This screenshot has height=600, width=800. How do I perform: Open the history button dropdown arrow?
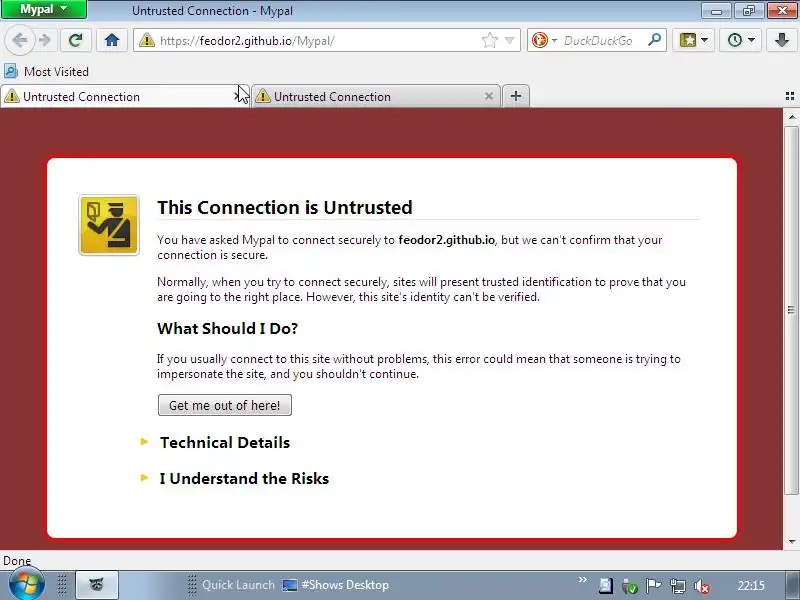tap(752, 40)
